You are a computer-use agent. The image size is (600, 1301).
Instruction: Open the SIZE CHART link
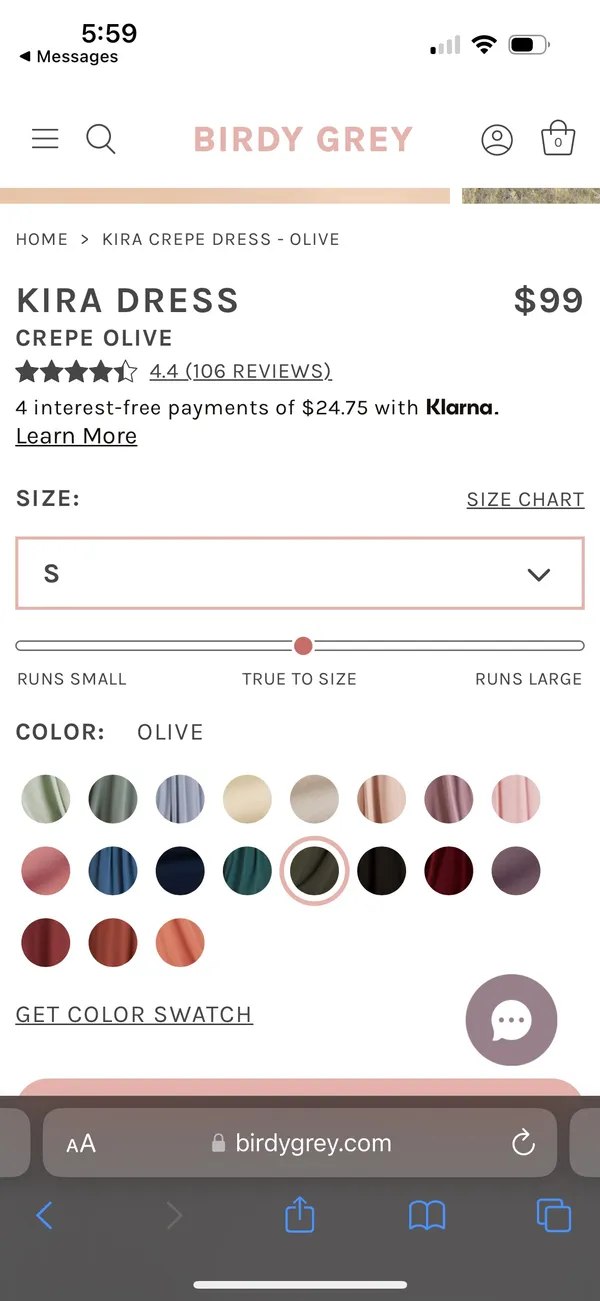pos(525,499)
